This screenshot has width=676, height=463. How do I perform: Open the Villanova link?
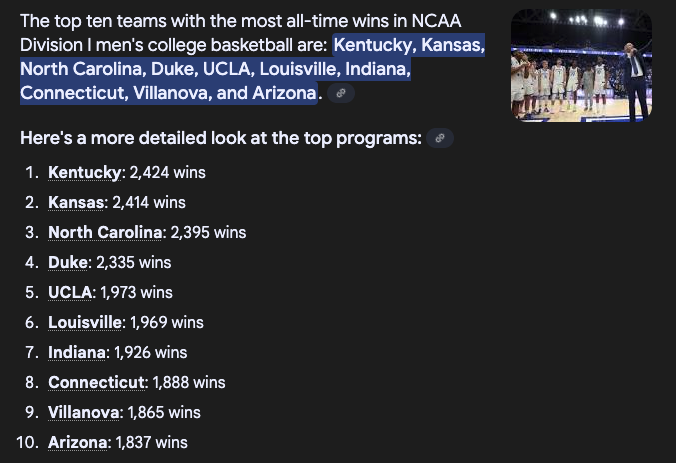[84, 412]
